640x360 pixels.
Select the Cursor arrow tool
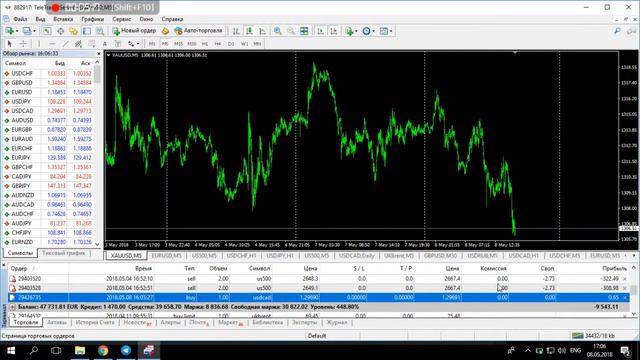click(9, 44)
